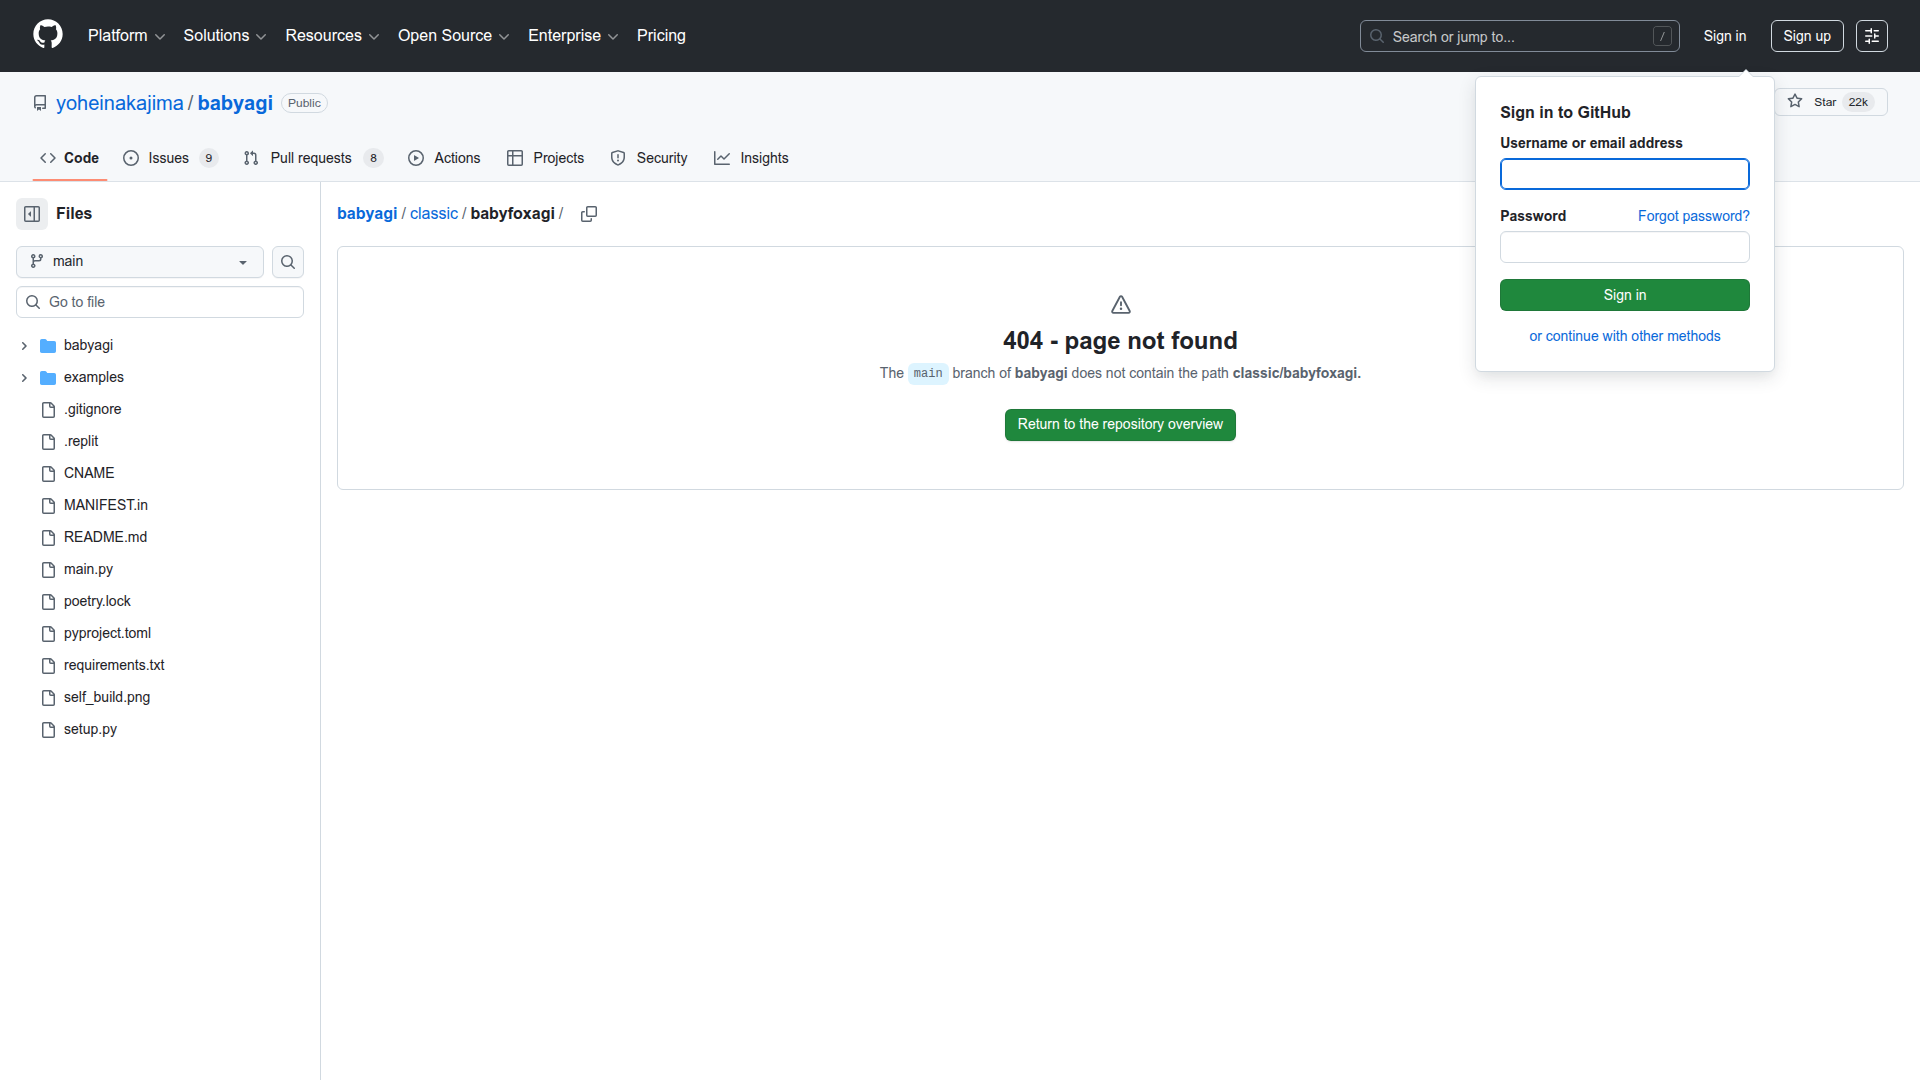This screenshot has width=1920, height=1080.
Task: Expand the babyagi folder
Action: coord(23,345)
